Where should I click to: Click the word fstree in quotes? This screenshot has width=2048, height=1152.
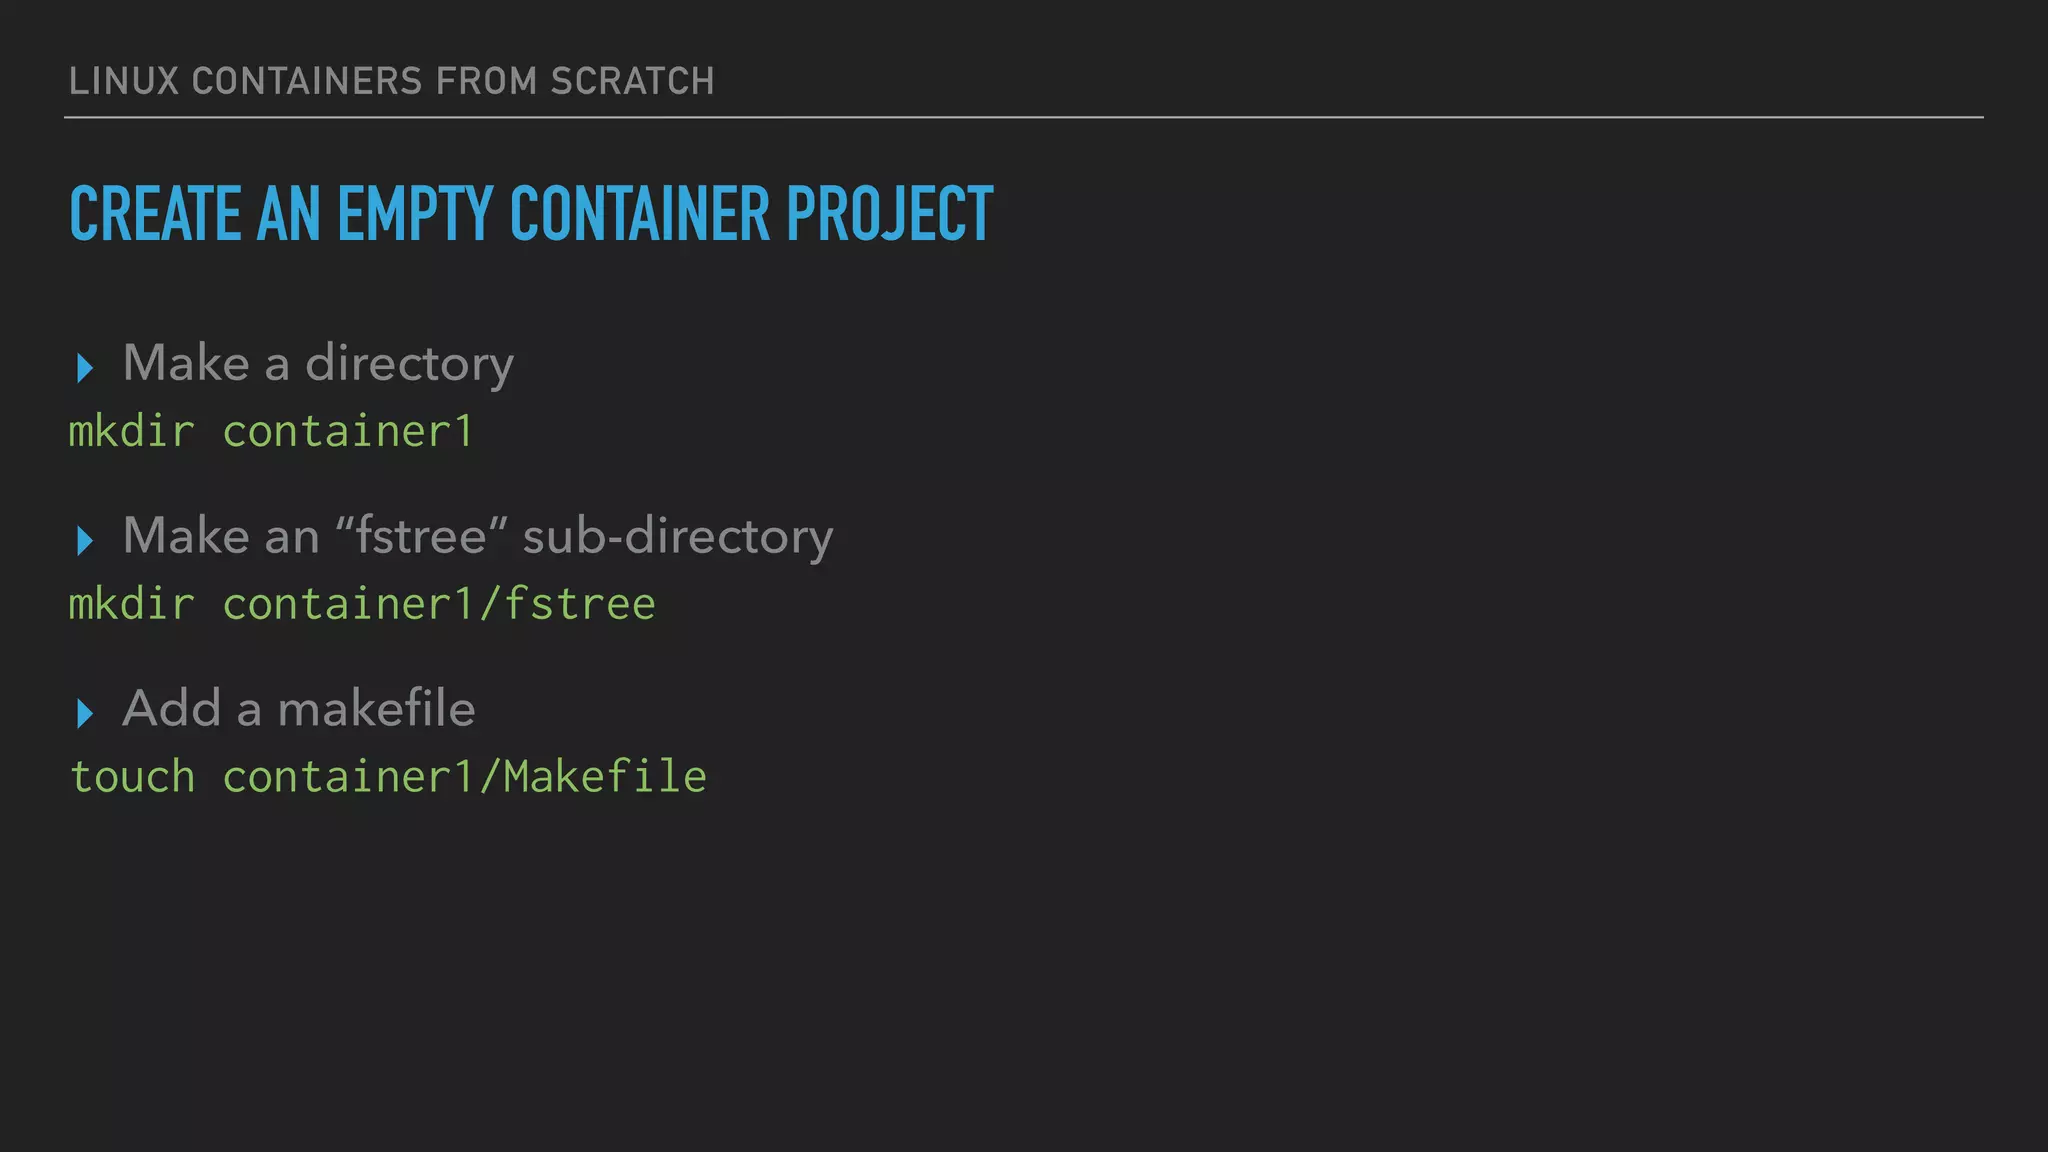click(x=421, y=536)
